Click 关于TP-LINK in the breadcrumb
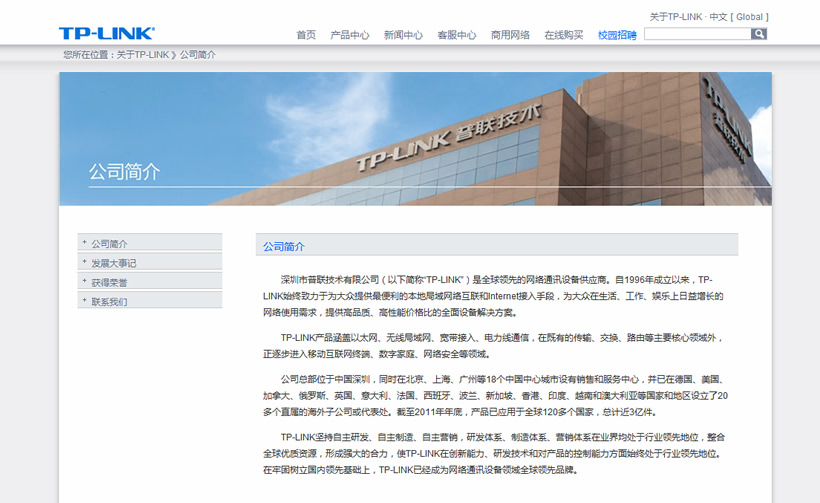Image resolution: width=820 pixels, height=503 pixels. coord(143,54)
